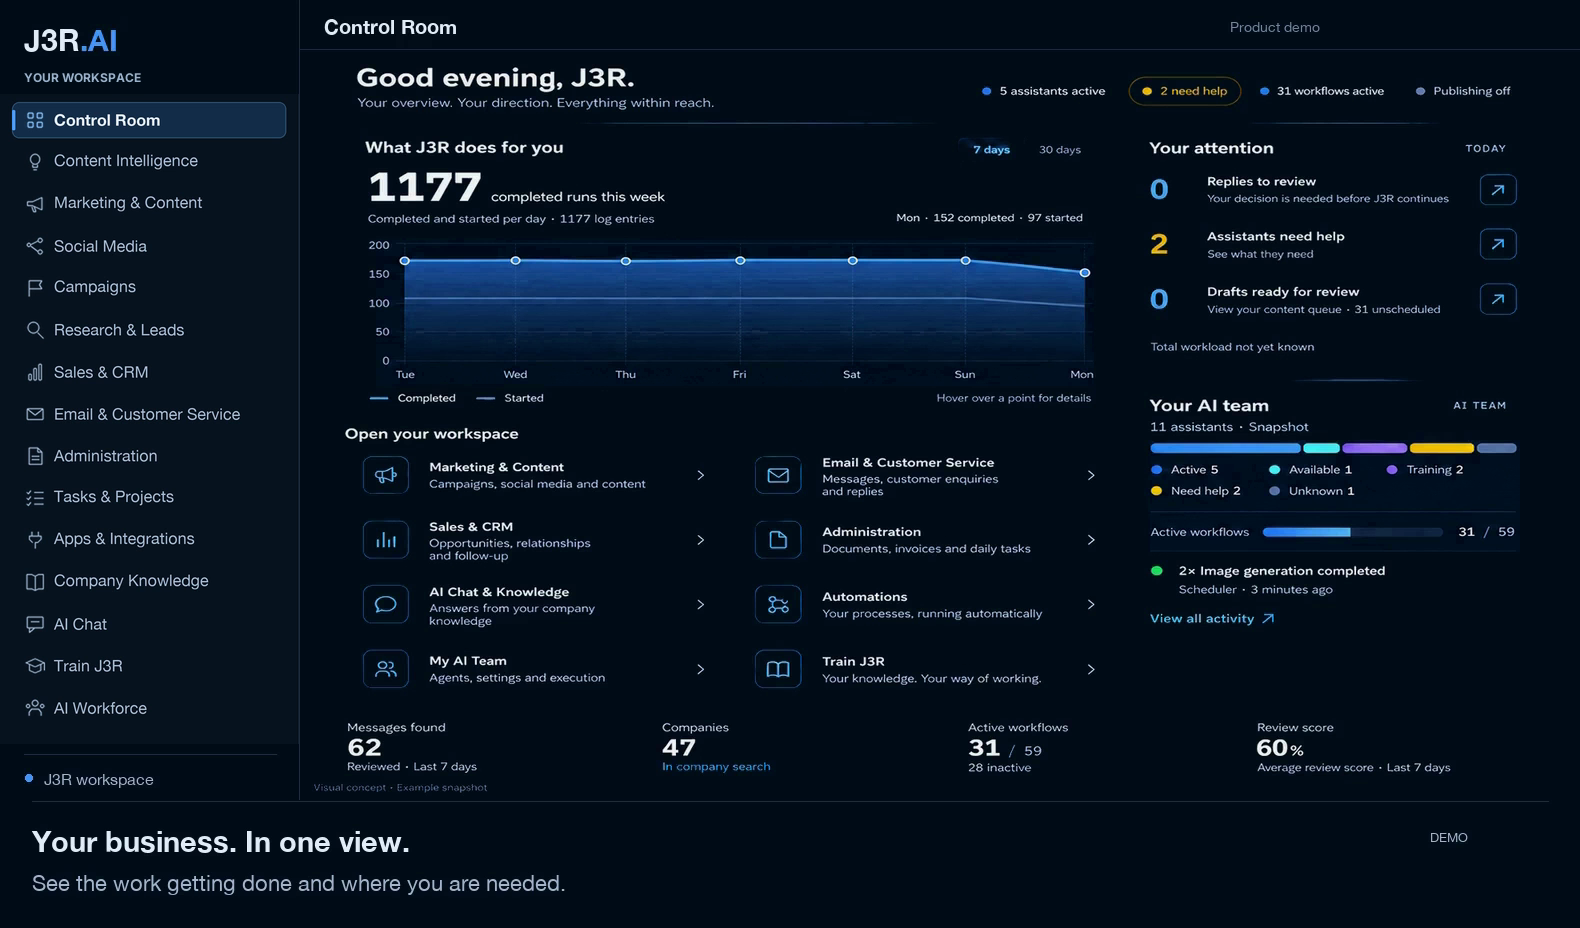Click the purple Training segment of team bar

1374,448
